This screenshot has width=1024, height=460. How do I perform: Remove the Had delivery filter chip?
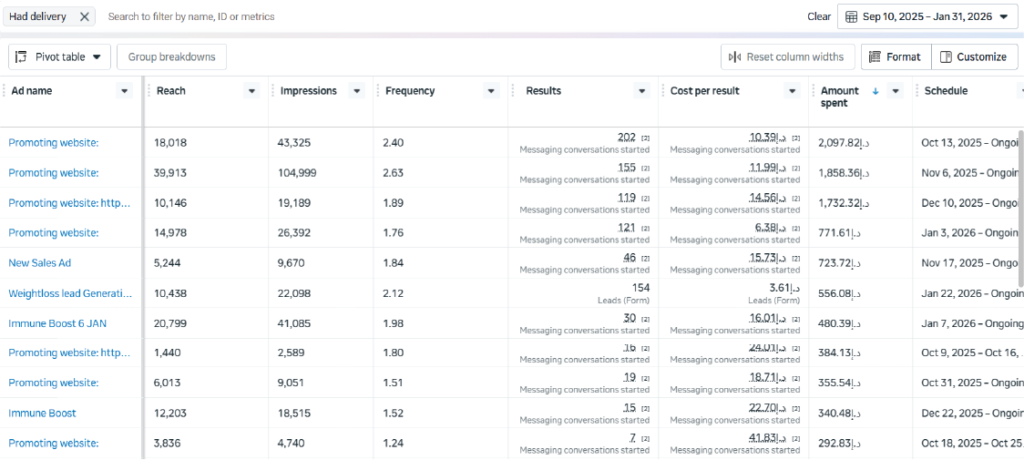84,17
